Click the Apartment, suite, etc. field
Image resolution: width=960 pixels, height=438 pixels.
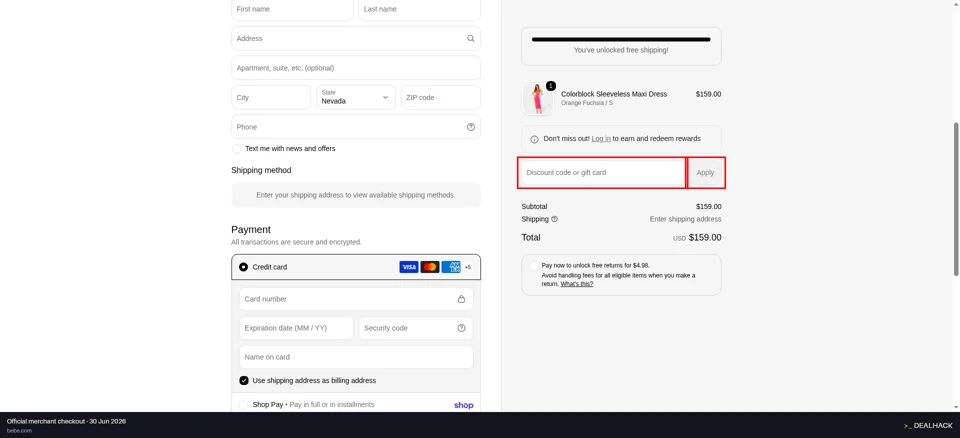pos(356,68)
